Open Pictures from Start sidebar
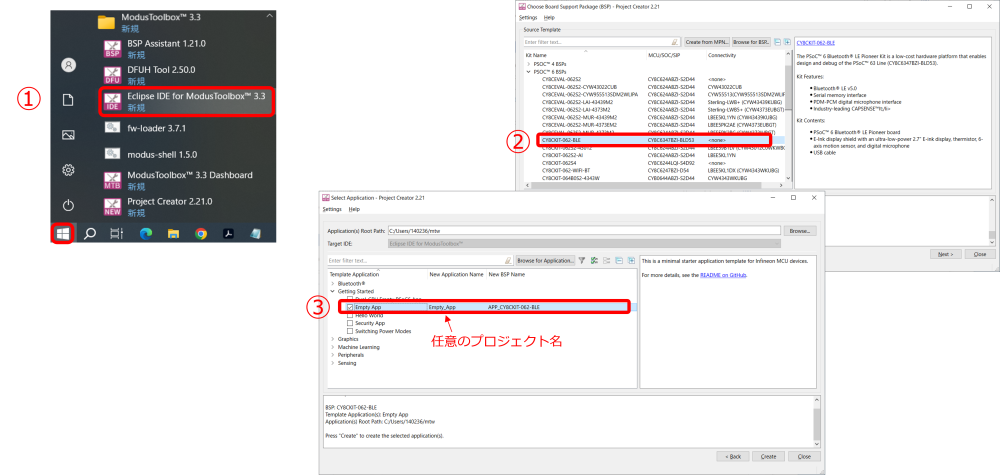 pyautogui.click(x=69, y=135)
